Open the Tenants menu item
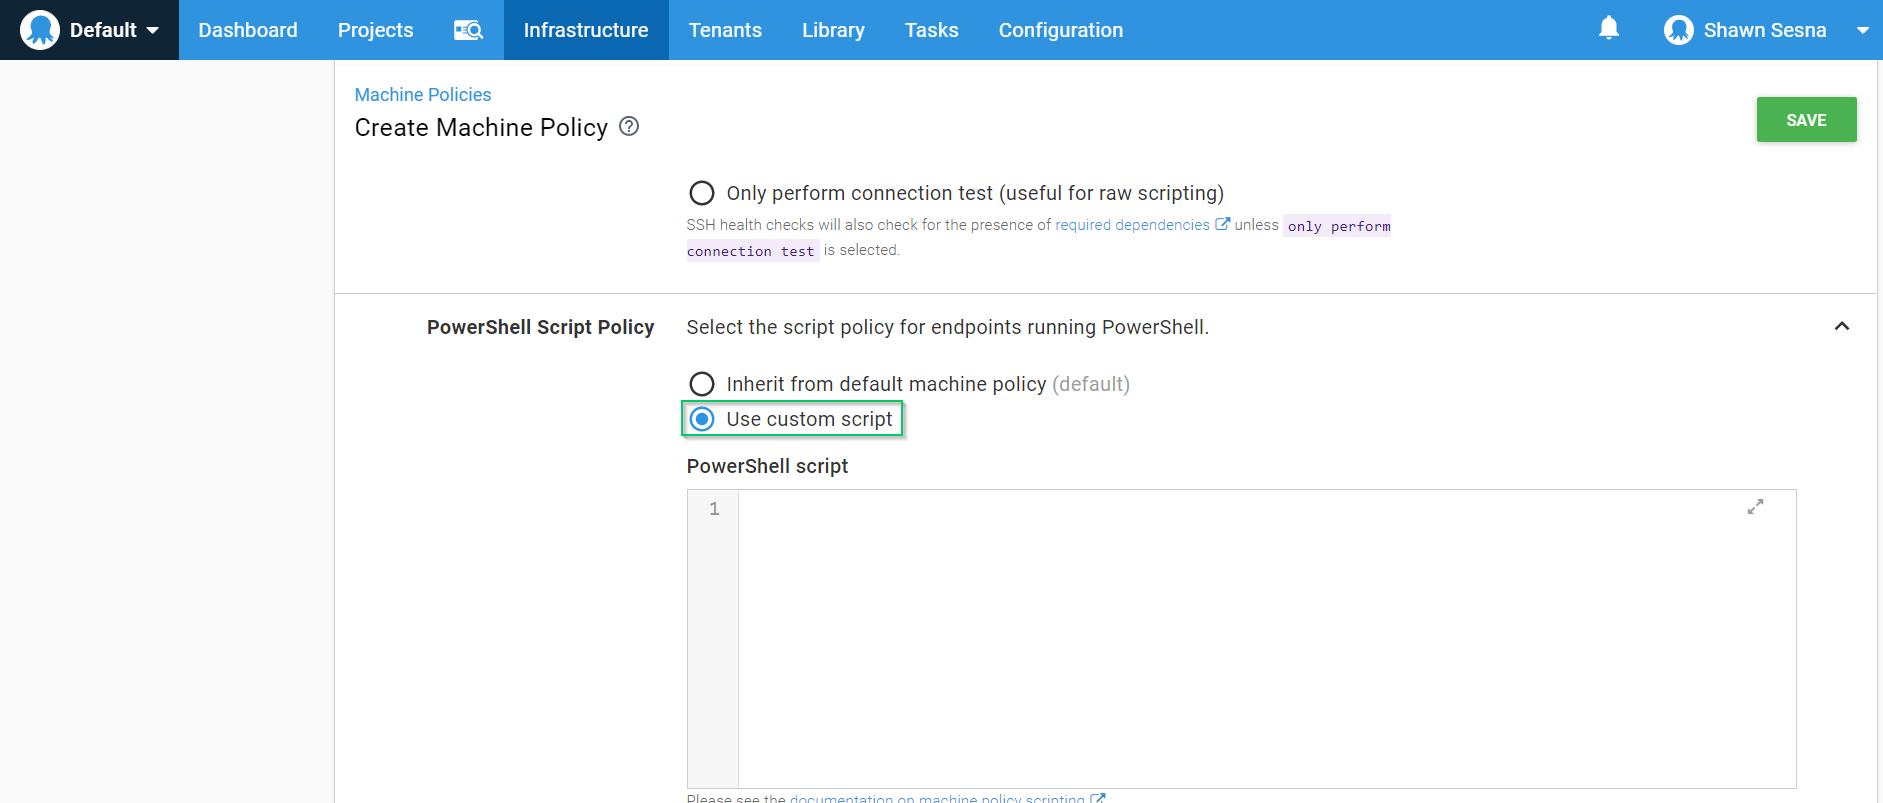1883x803 pixels. [x=725, y=30]
